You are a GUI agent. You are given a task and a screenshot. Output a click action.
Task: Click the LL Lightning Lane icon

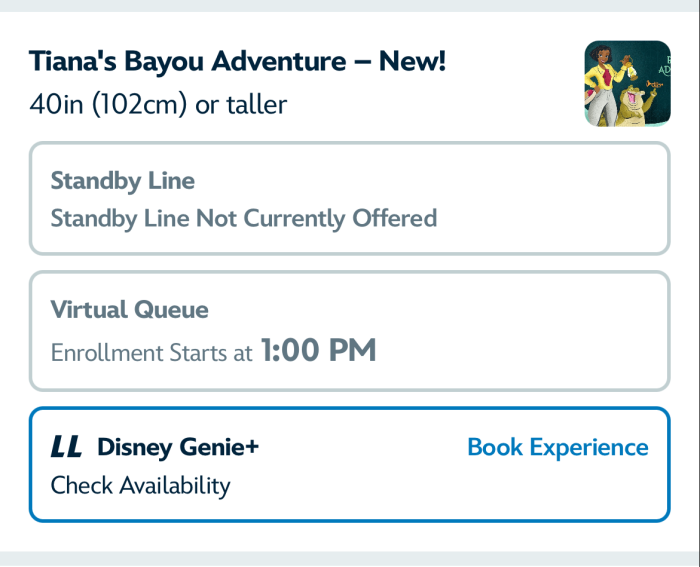[66, 446]
